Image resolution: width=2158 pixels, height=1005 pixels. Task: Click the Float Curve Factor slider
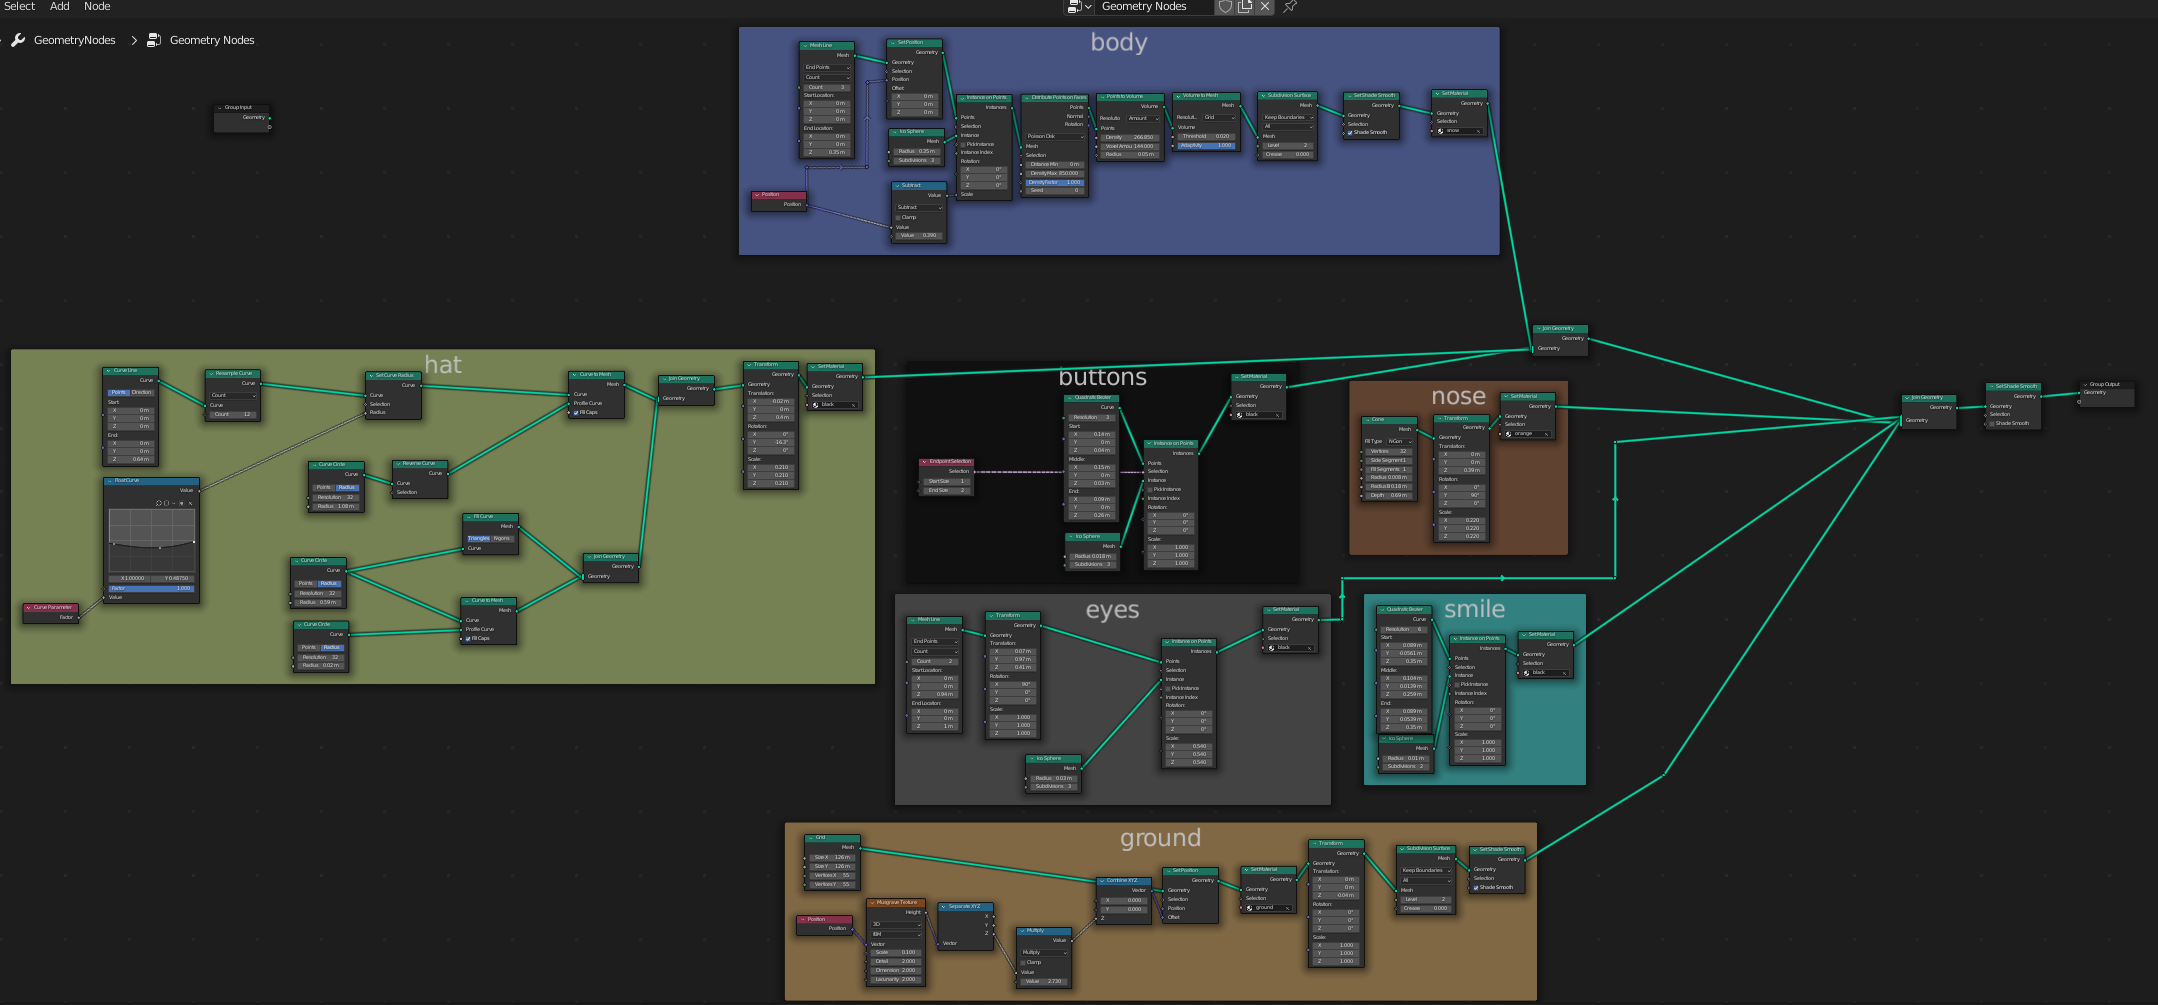pos(152,588)
